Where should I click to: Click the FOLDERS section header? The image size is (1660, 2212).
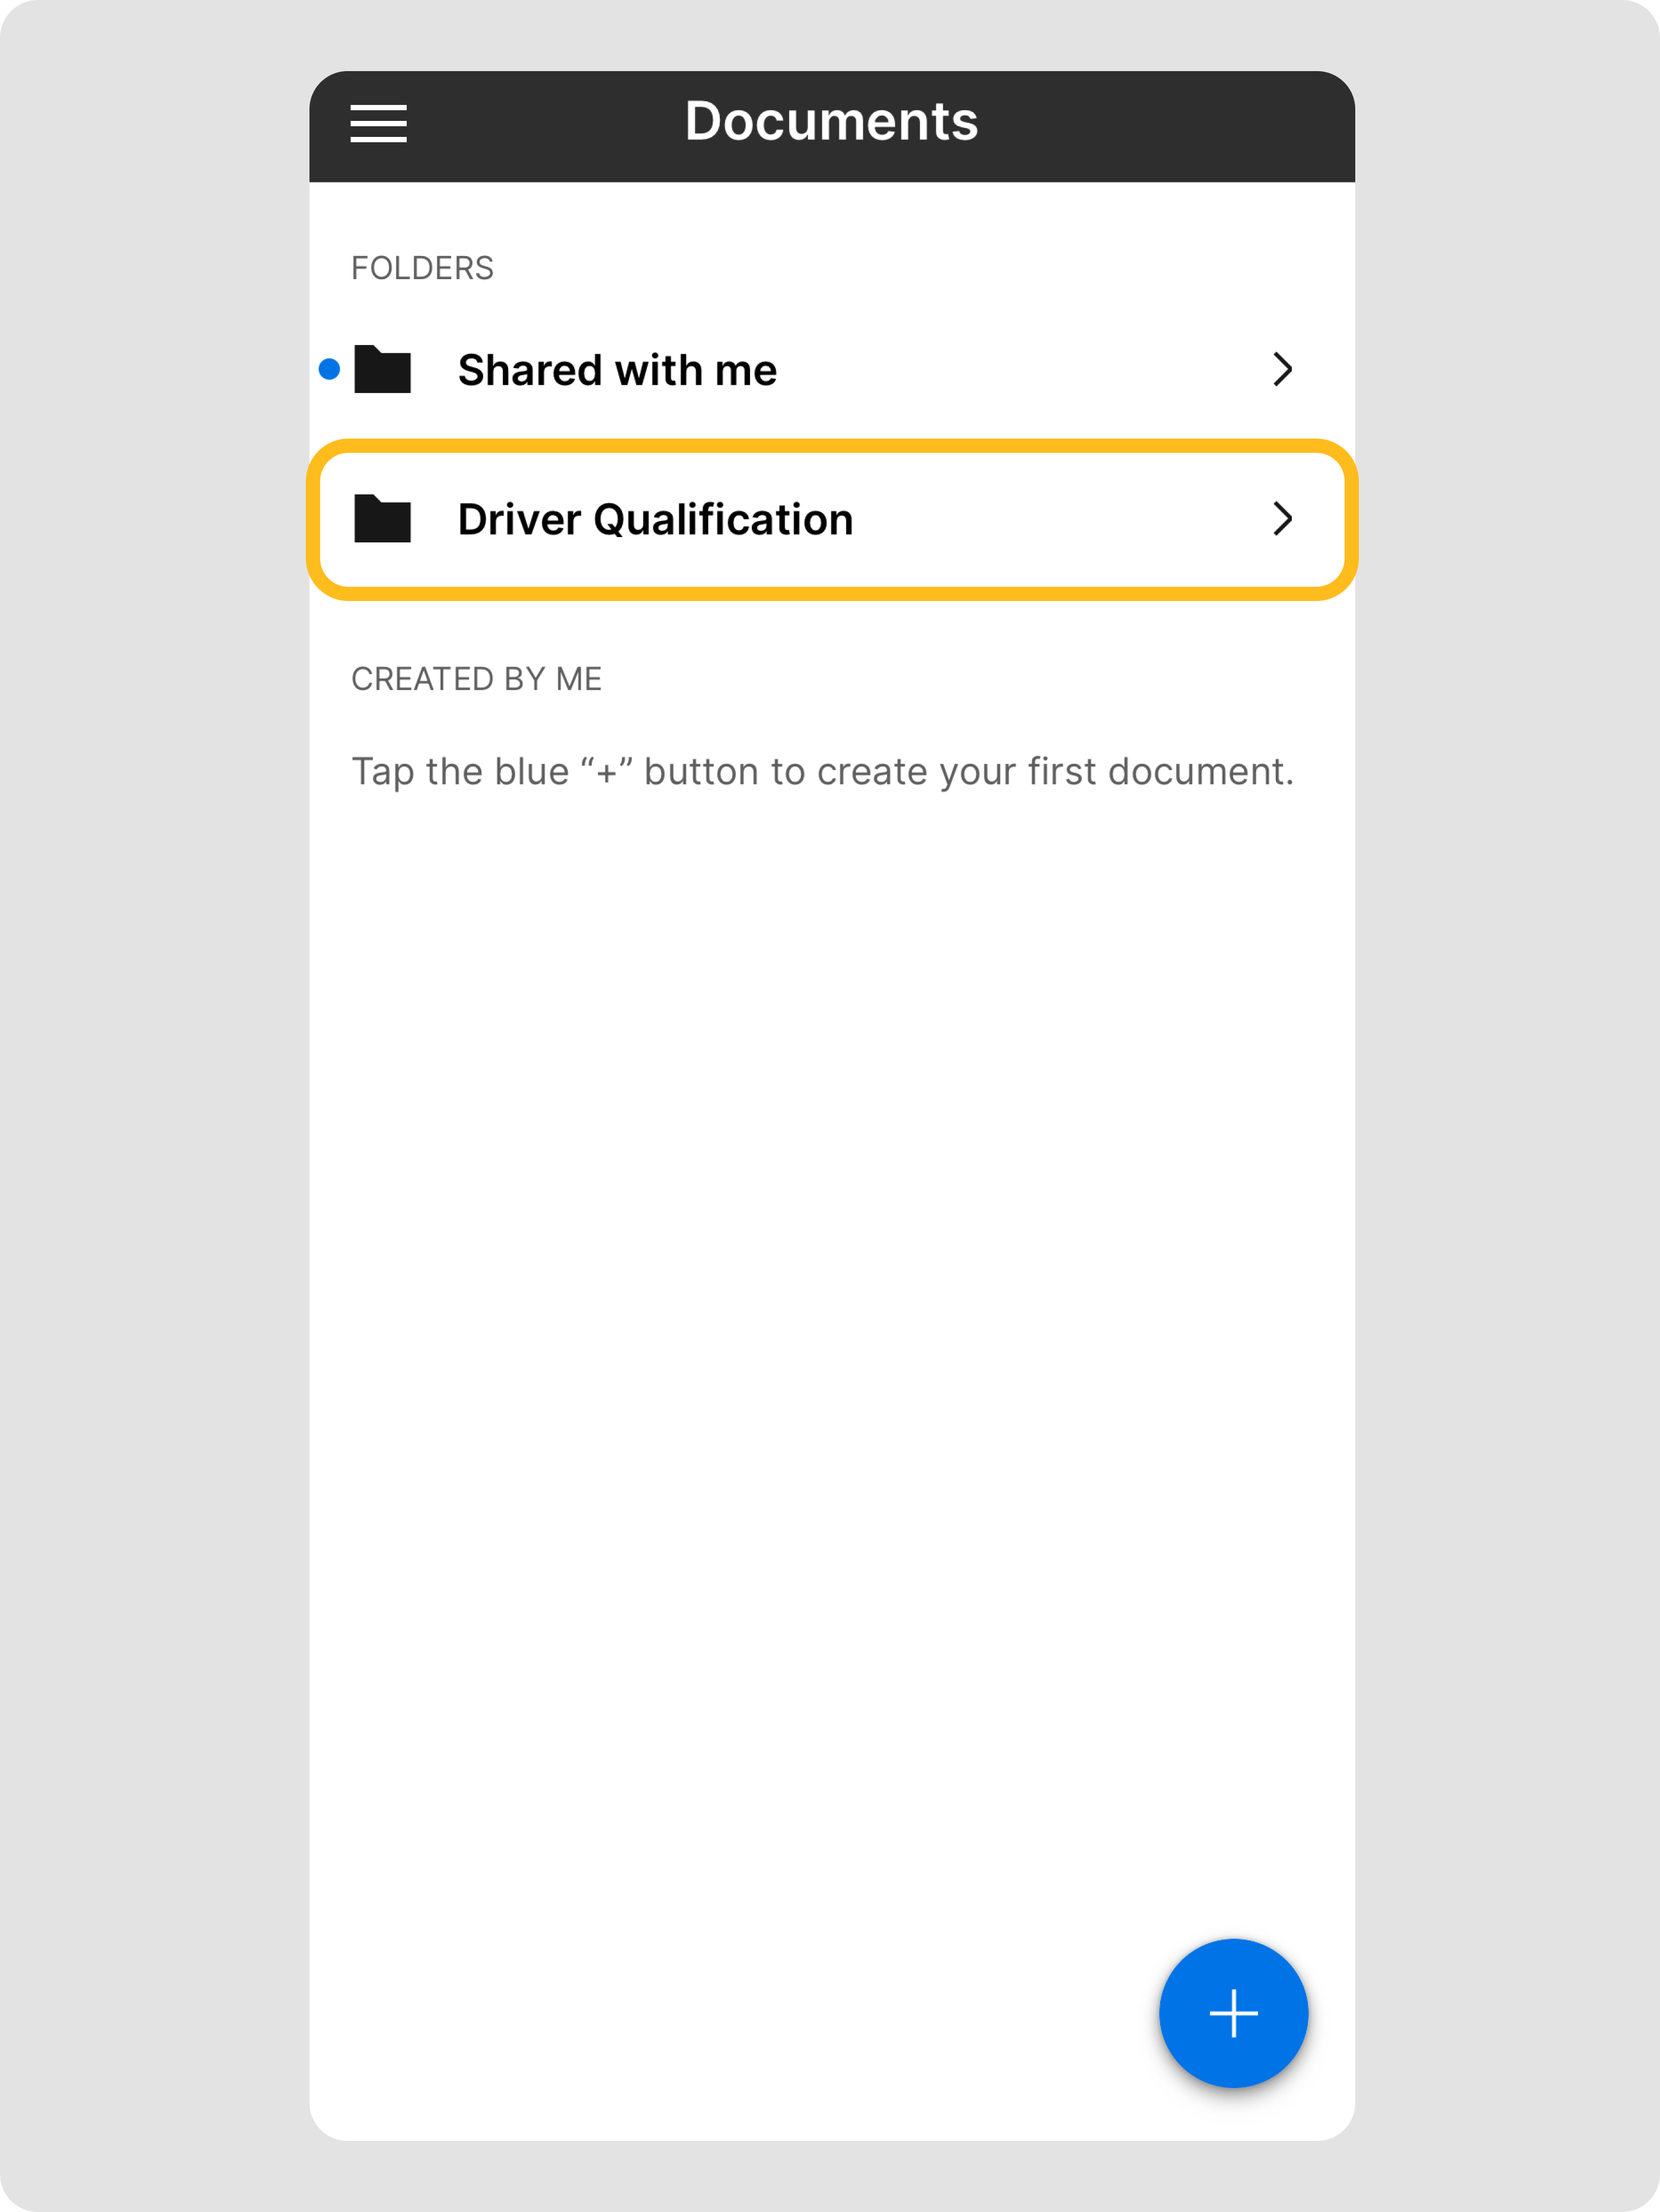tap(422, 268)
